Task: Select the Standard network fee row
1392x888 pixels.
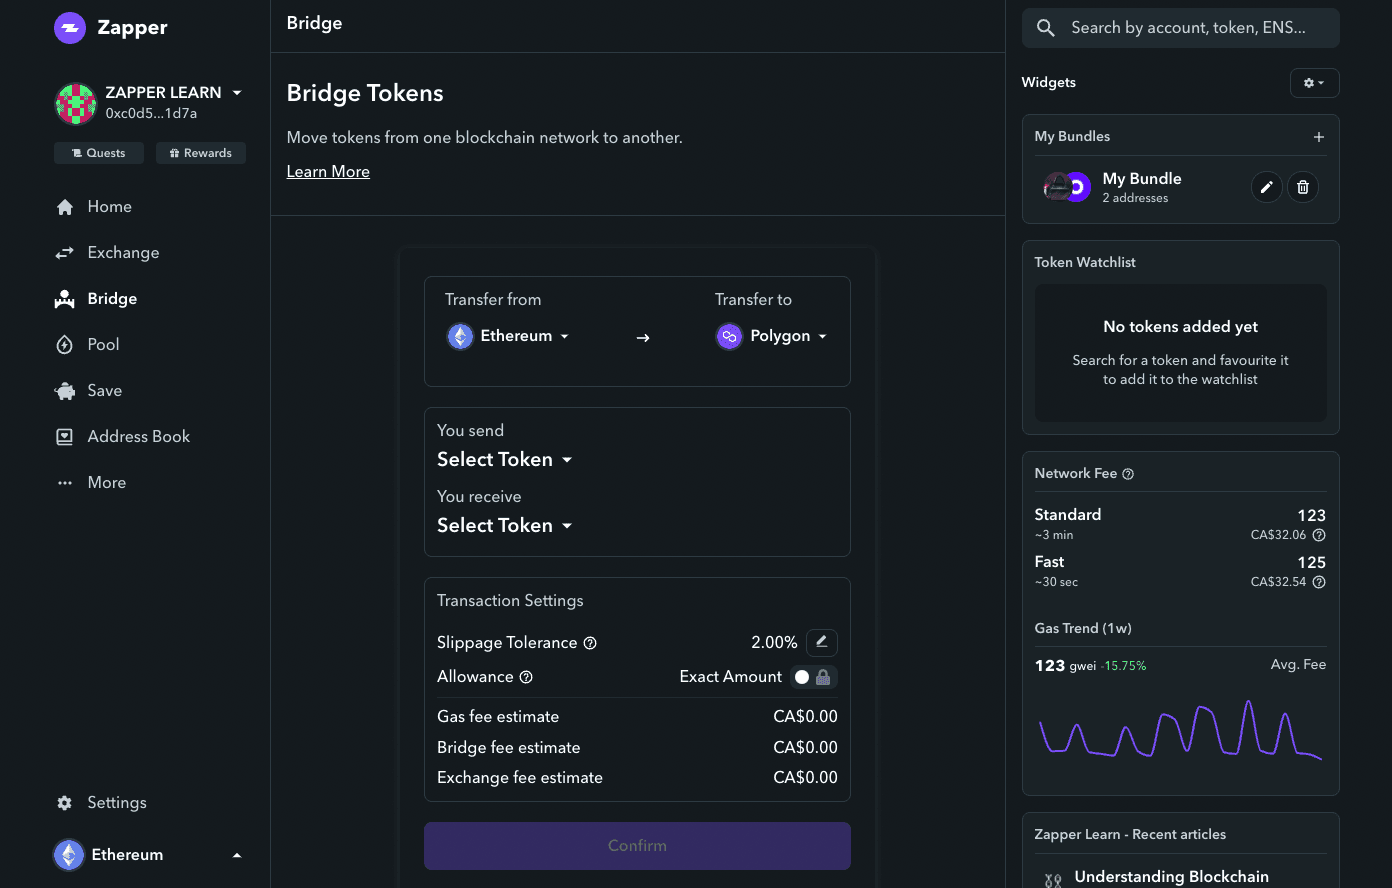Action: tap(1180, 524)
